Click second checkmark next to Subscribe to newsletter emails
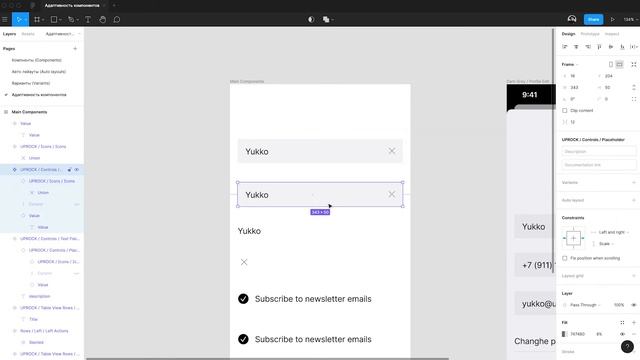This screenshot has width=640, height=360. click(243, 339)
